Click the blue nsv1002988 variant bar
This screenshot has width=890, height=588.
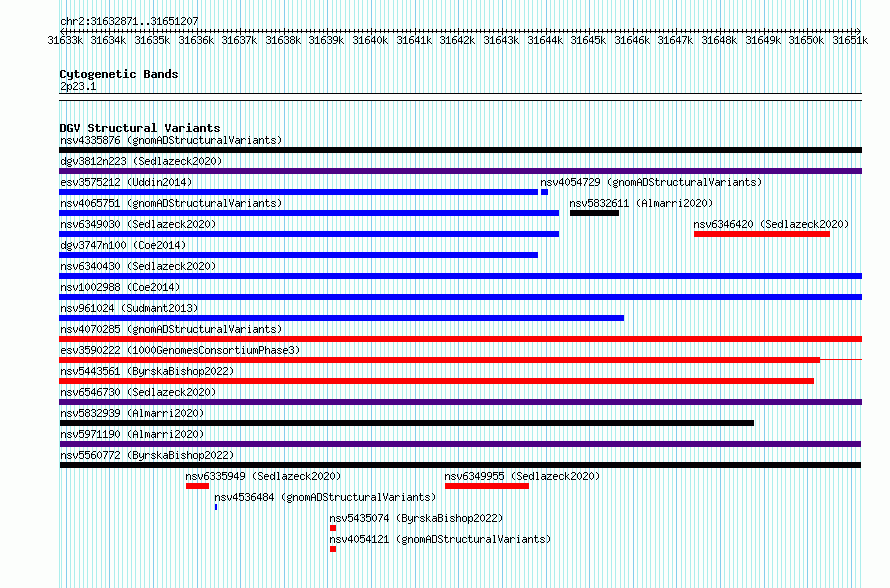pos(460,297)
